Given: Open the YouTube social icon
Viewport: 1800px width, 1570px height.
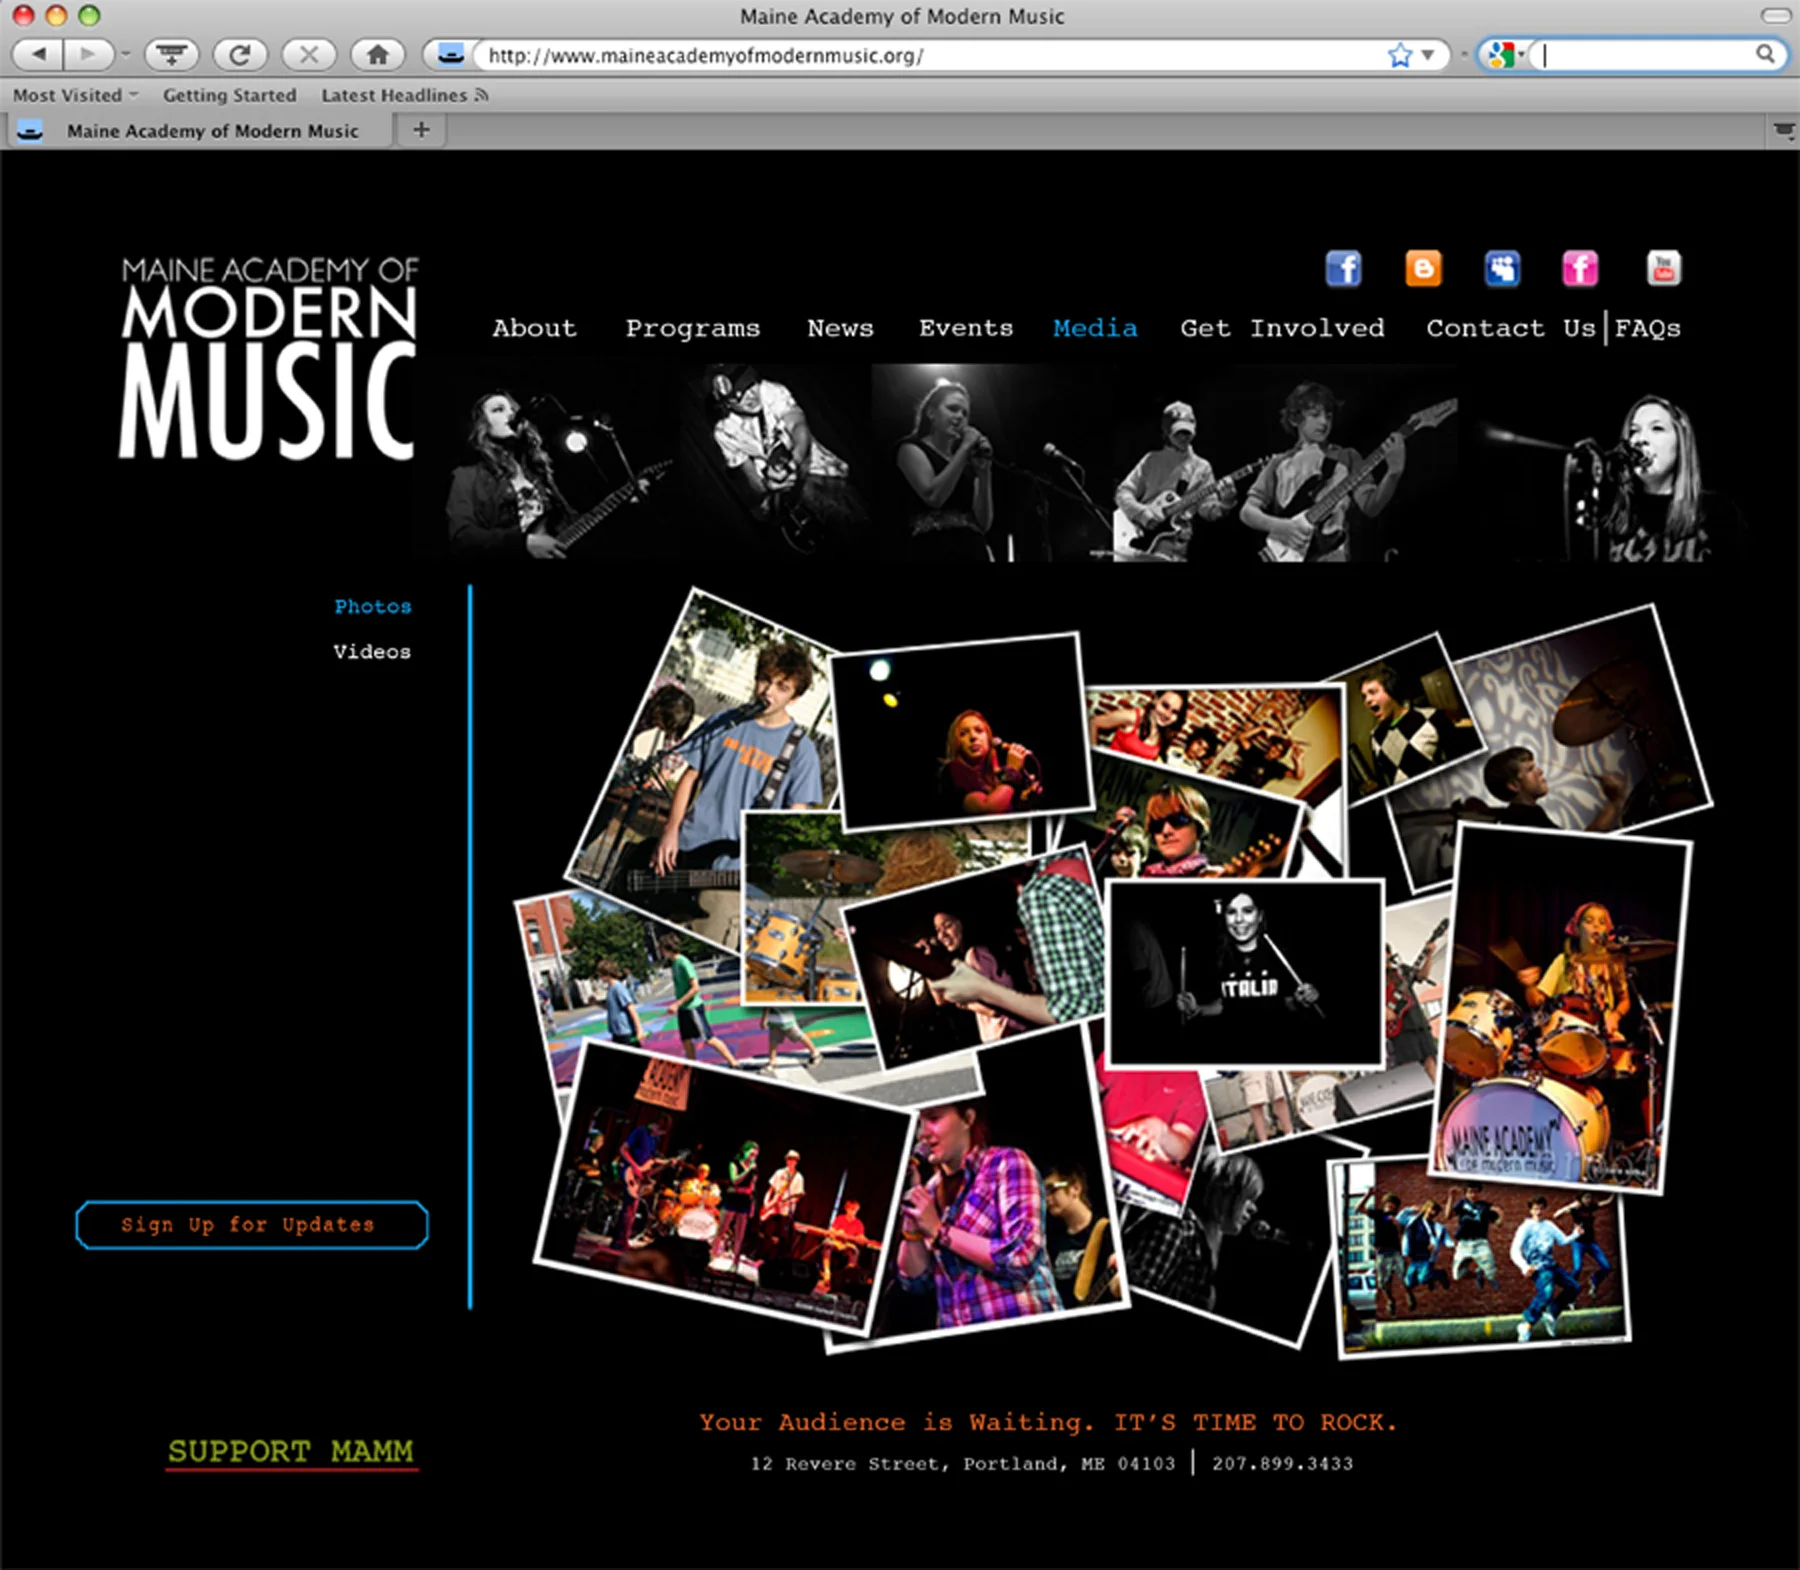Looking at the screenshot, I should [x=1664, y=268].
